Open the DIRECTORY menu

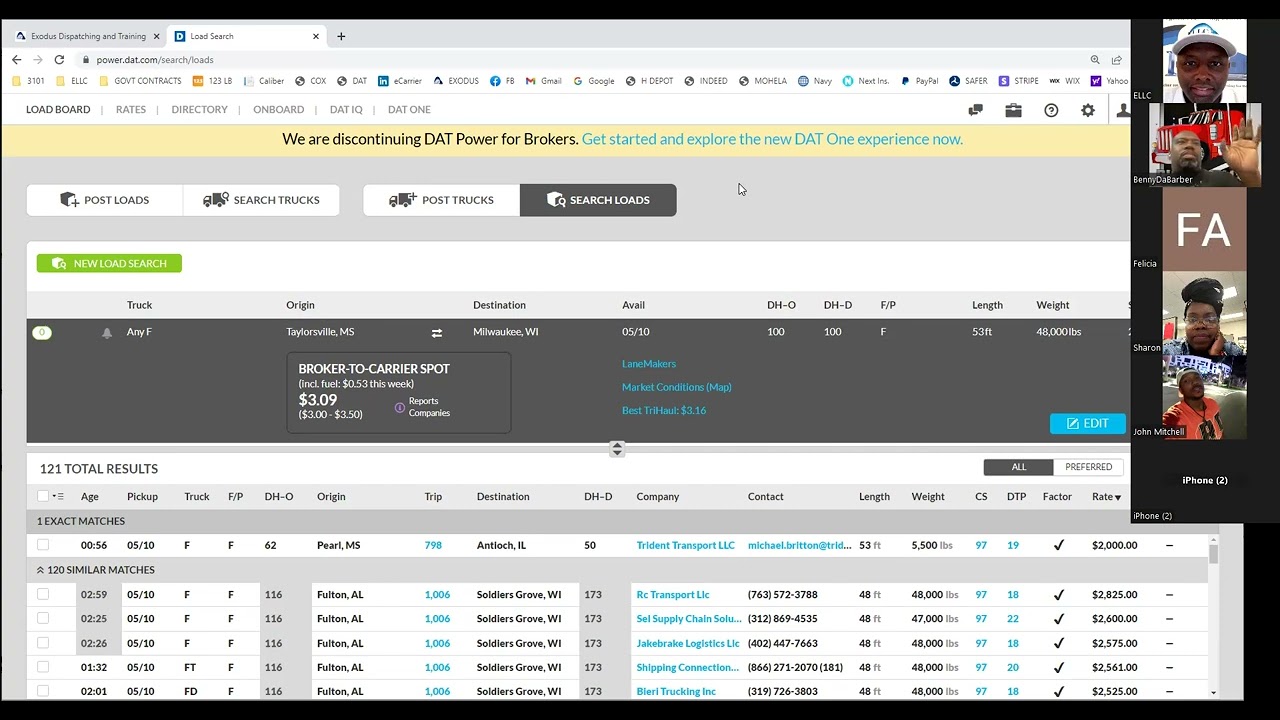pos(199,110)
